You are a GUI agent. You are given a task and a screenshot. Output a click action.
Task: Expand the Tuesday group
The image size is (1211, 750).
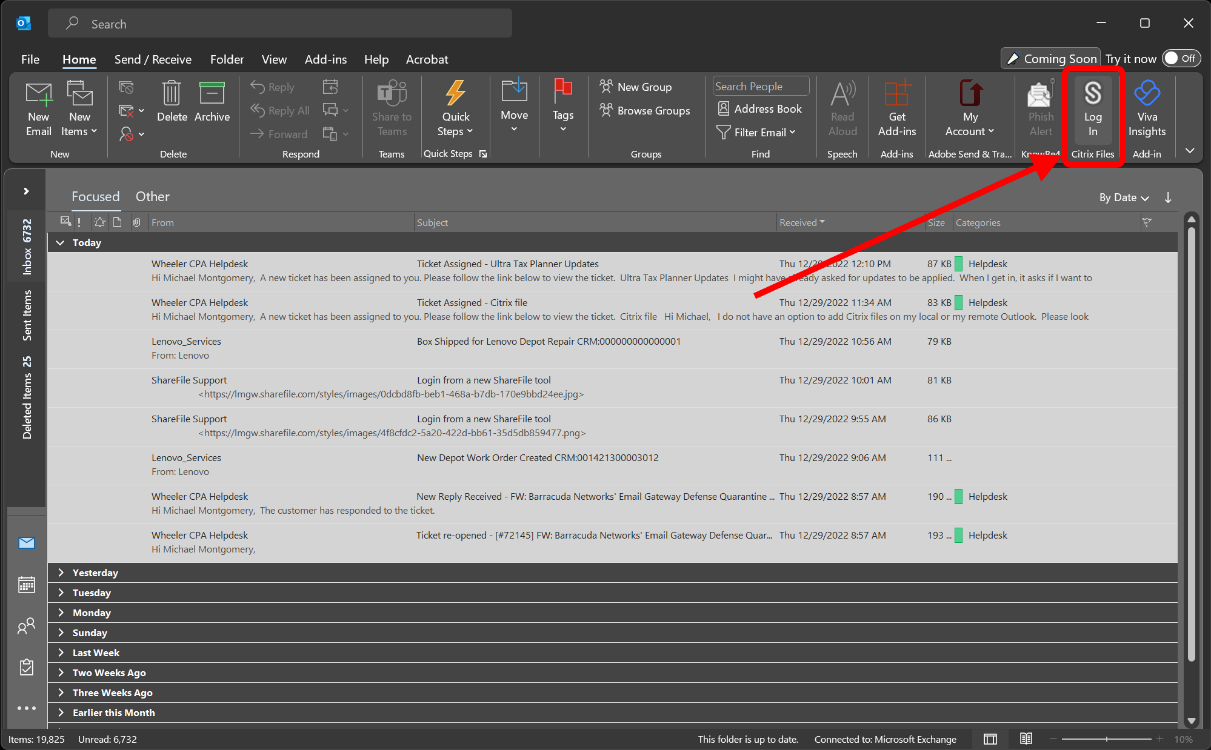61,593
